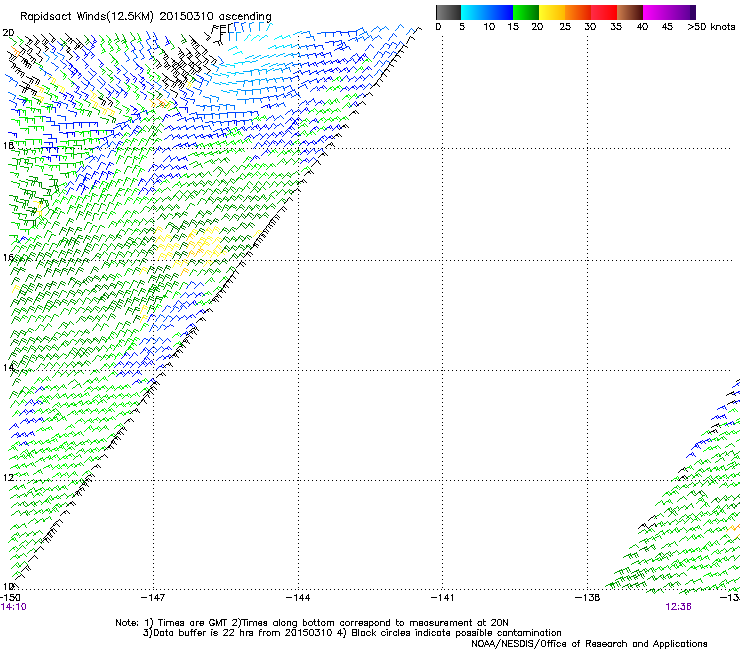Click the 14 latitude axis label
This screenshot has width=740, height=650.
tap(8, 367)
